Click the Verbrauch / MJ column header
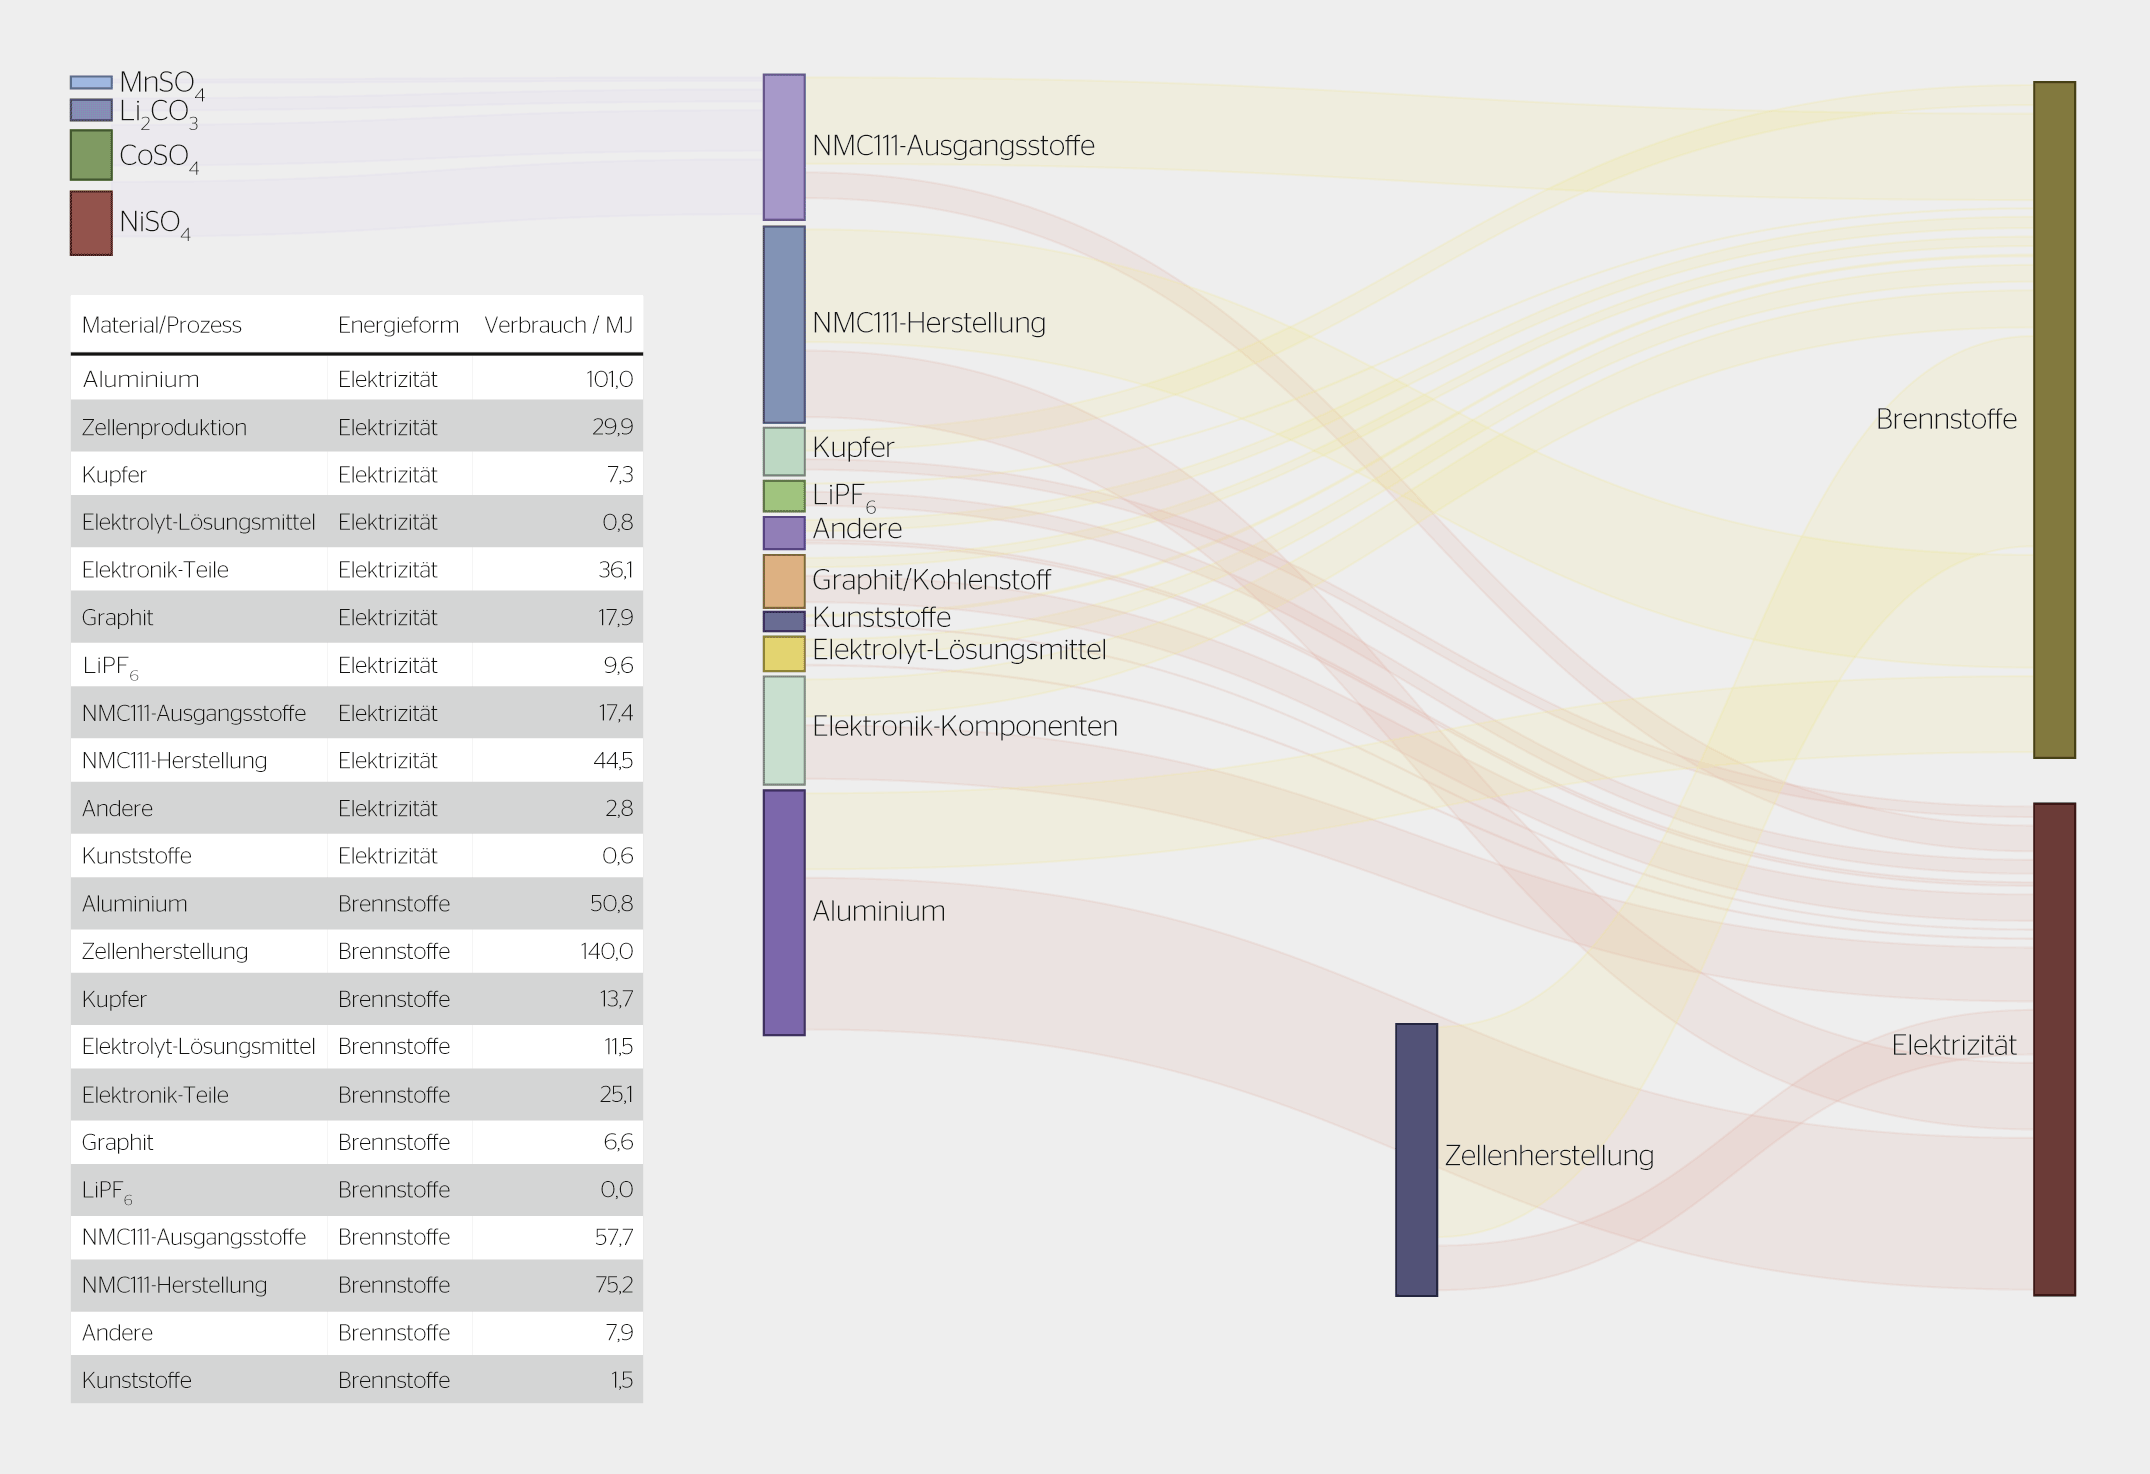 coord(558,325)
